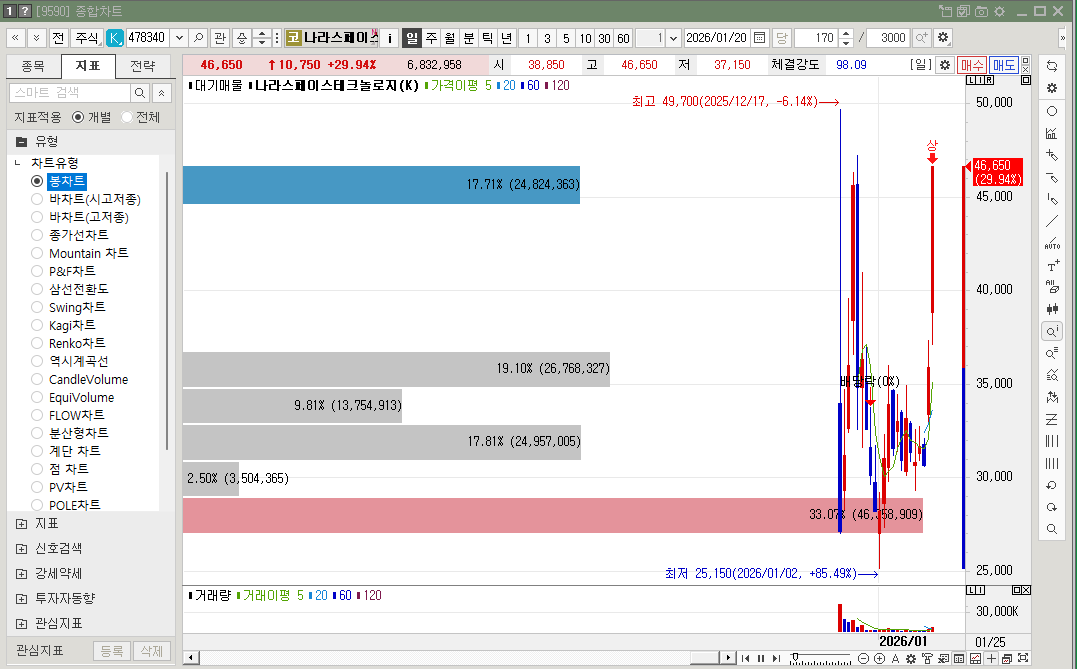Expand the 강세약세 tree section

pos(21,574)
